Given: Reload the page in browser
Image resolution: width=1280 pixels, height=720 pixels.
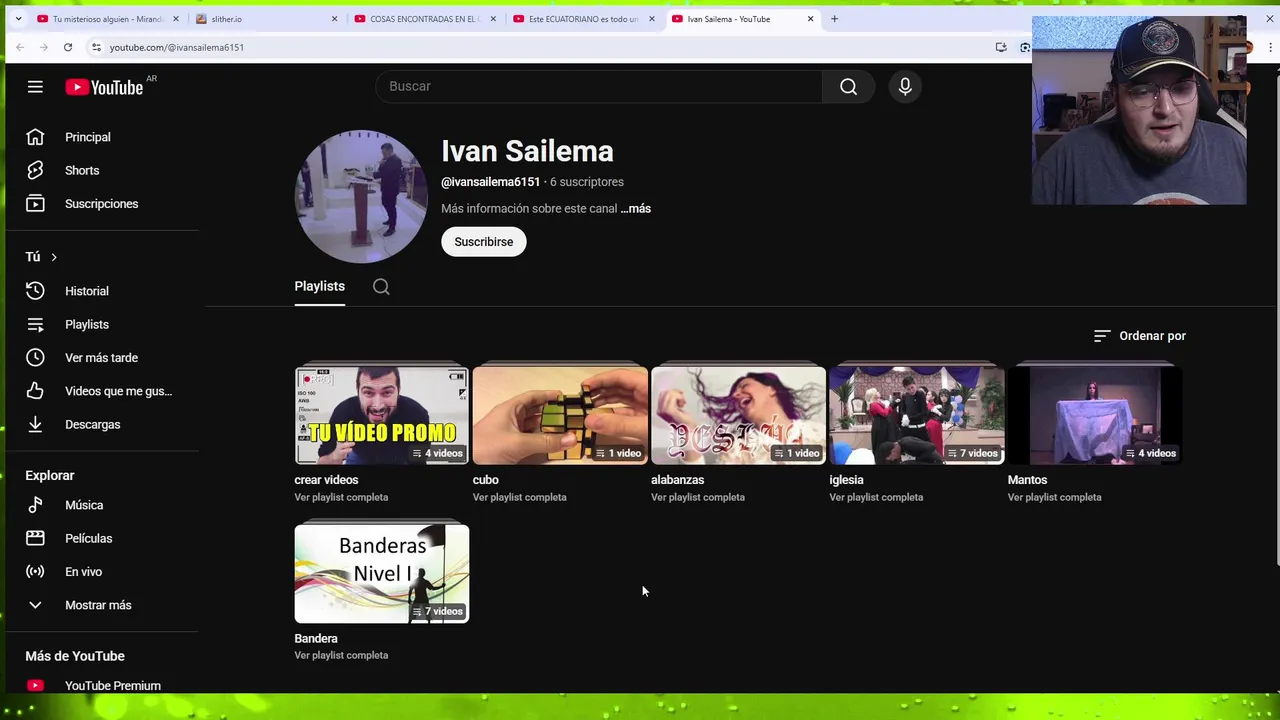Looking at the screenshot, I should click(x=68, y=47).
